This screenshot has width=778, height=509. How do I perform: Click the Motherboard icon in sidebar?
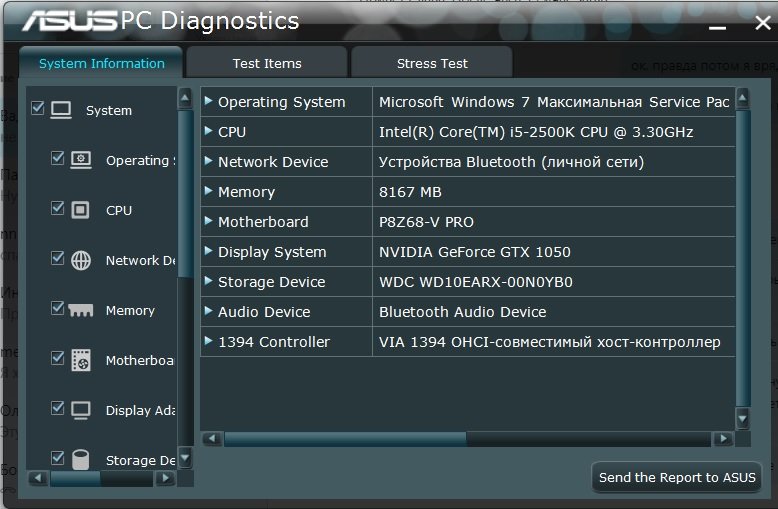[81, 360]
